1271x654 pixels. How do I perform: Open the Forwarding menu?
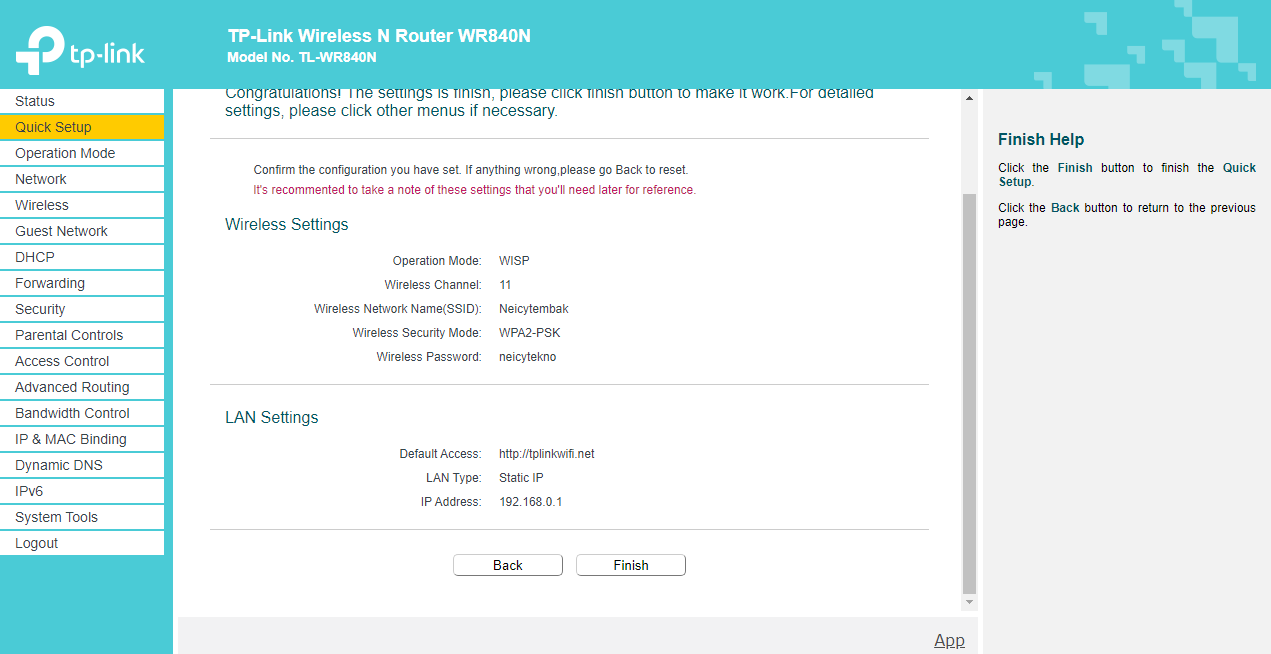(x=82, y=283)
